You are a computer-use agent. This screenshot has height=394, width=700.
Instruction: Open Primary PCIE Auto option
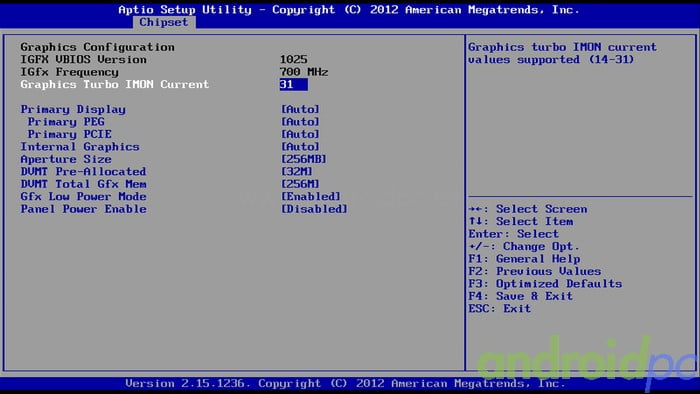[300, 134]
